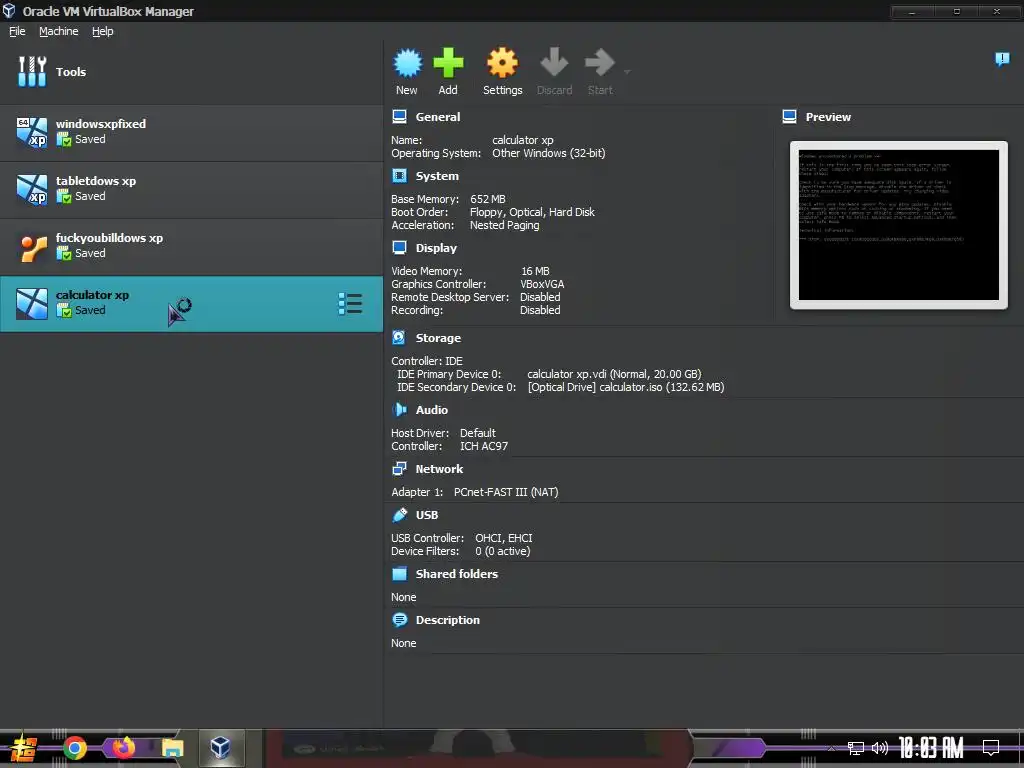Screen dimensions: 1024x768
Task: Open Google Chrome from the taskbar
Action: click(74, 748)
